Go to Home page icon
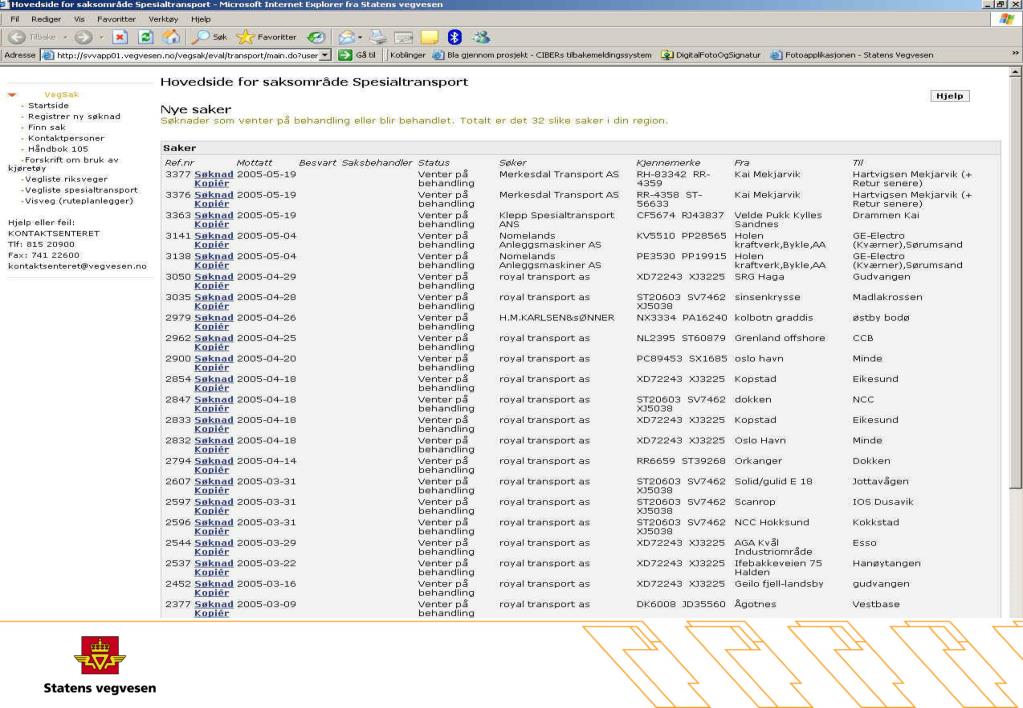The width and height of the screenshot is (1023, 708). 171,37
